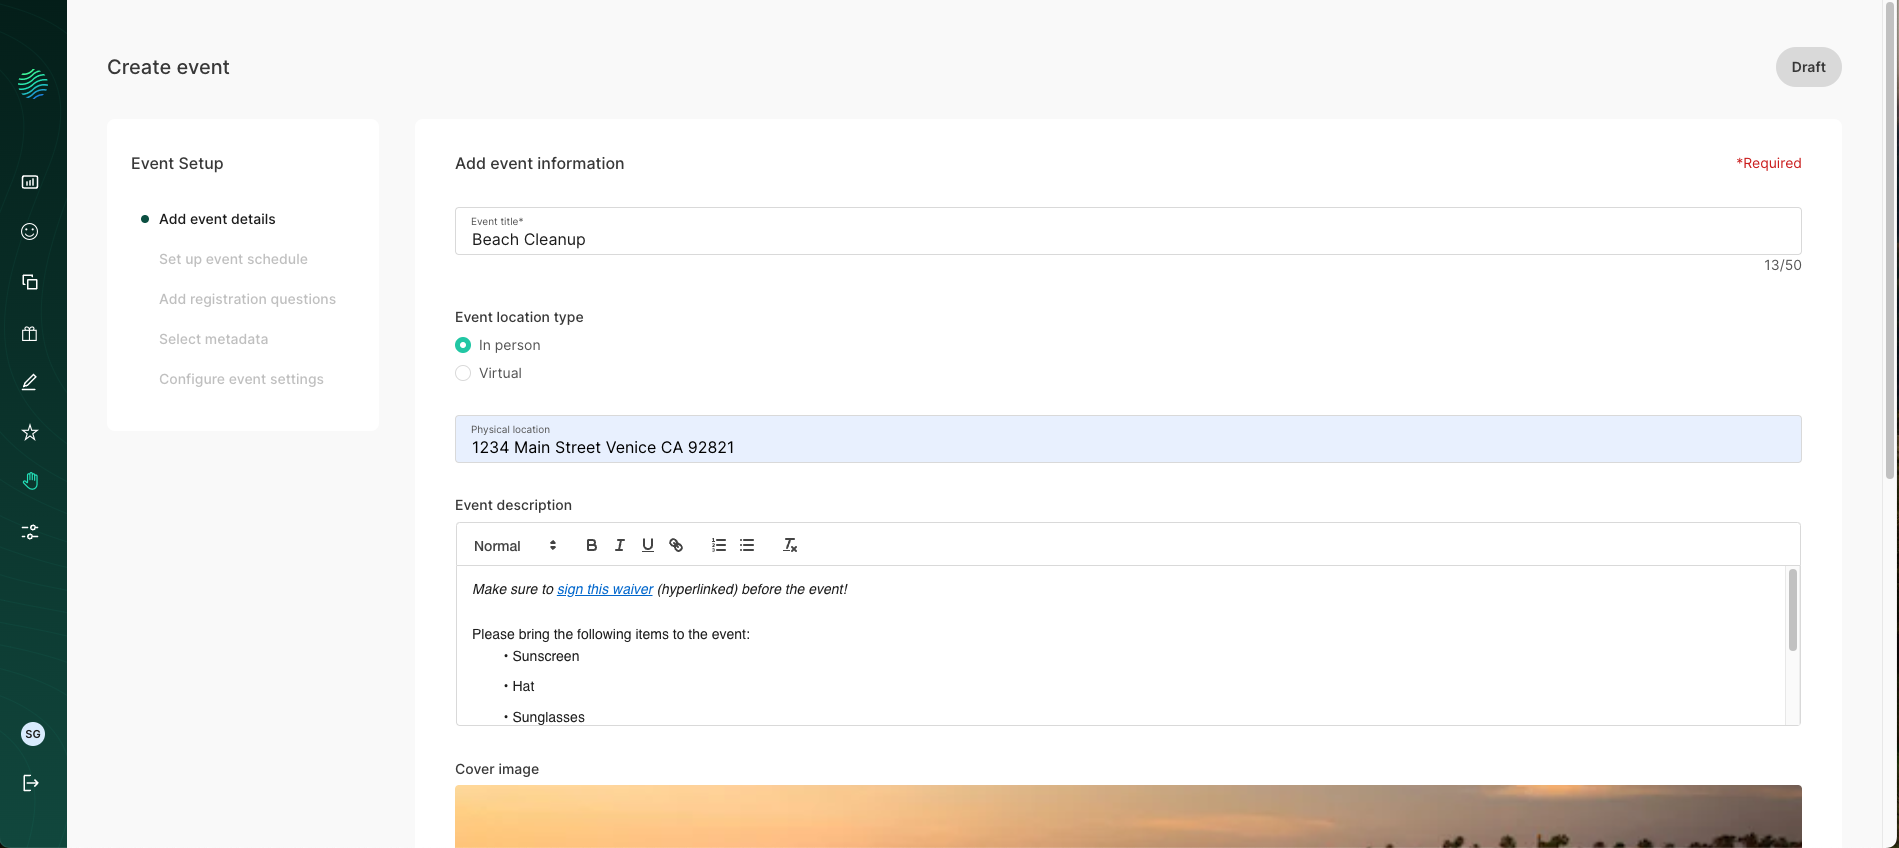Go to Select metadata step
The image size is (1899, 848).
[x=213, y=339]
